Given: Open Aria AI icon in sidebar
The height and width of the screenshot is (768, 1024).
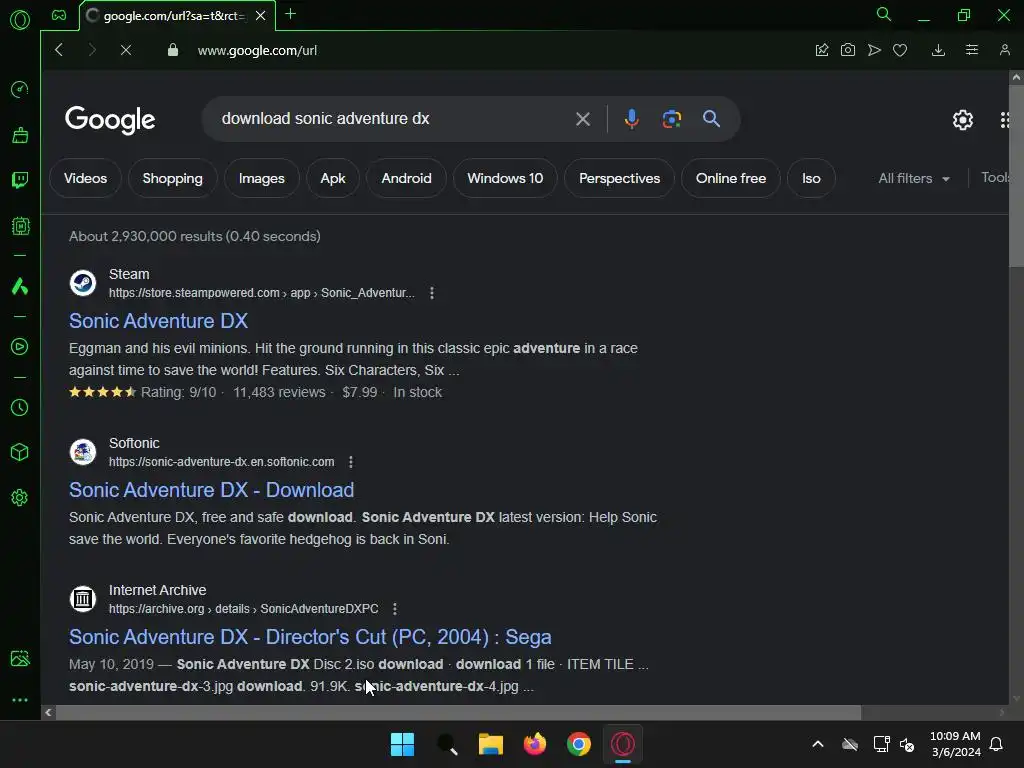Looking at the screenshot, I should (20, 286).
